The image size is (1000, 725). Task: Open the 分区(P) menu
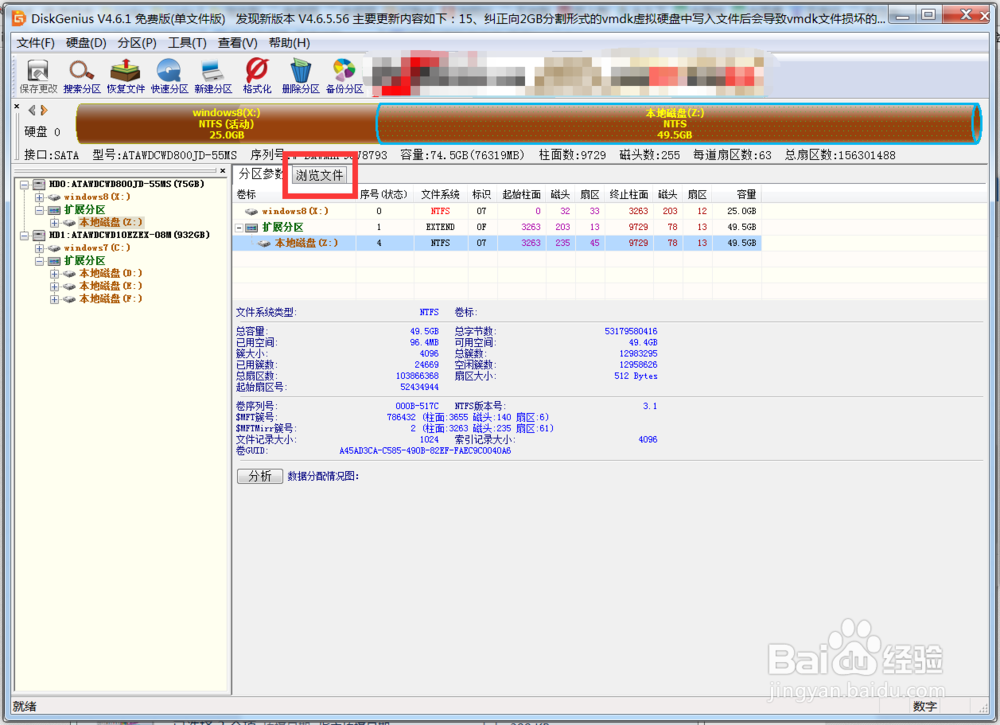[x=136, y=43]
